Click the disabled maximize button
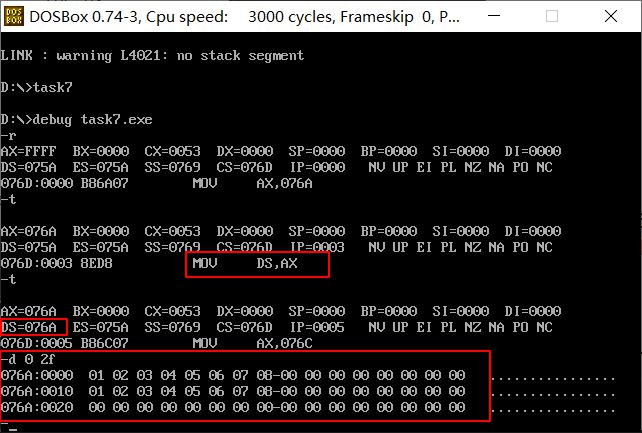Screen dimensions: 642x433 tap(552, 16)
